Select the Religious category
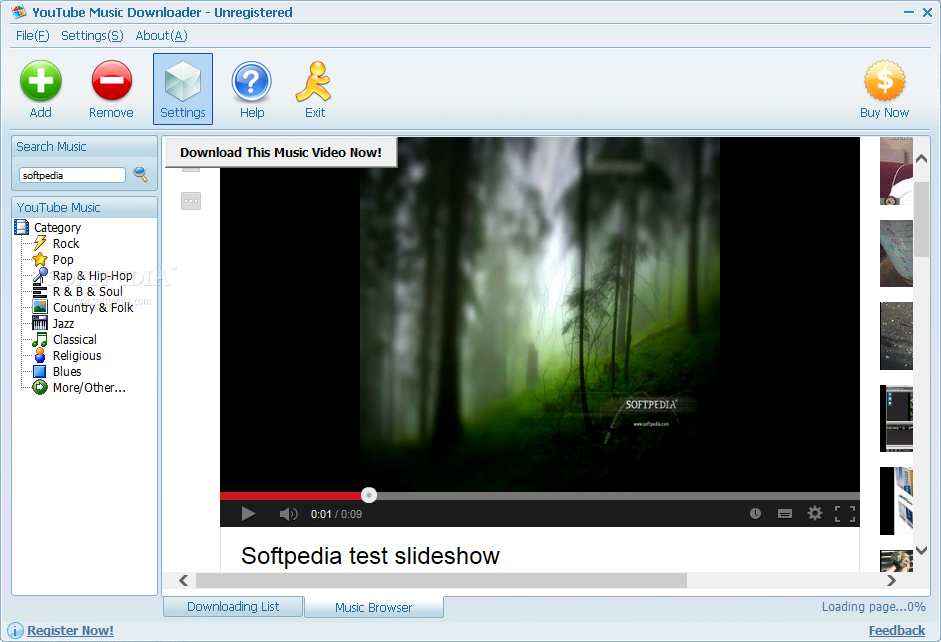The height and width of the screenshot is (642, 941). [x=77, y=356]
